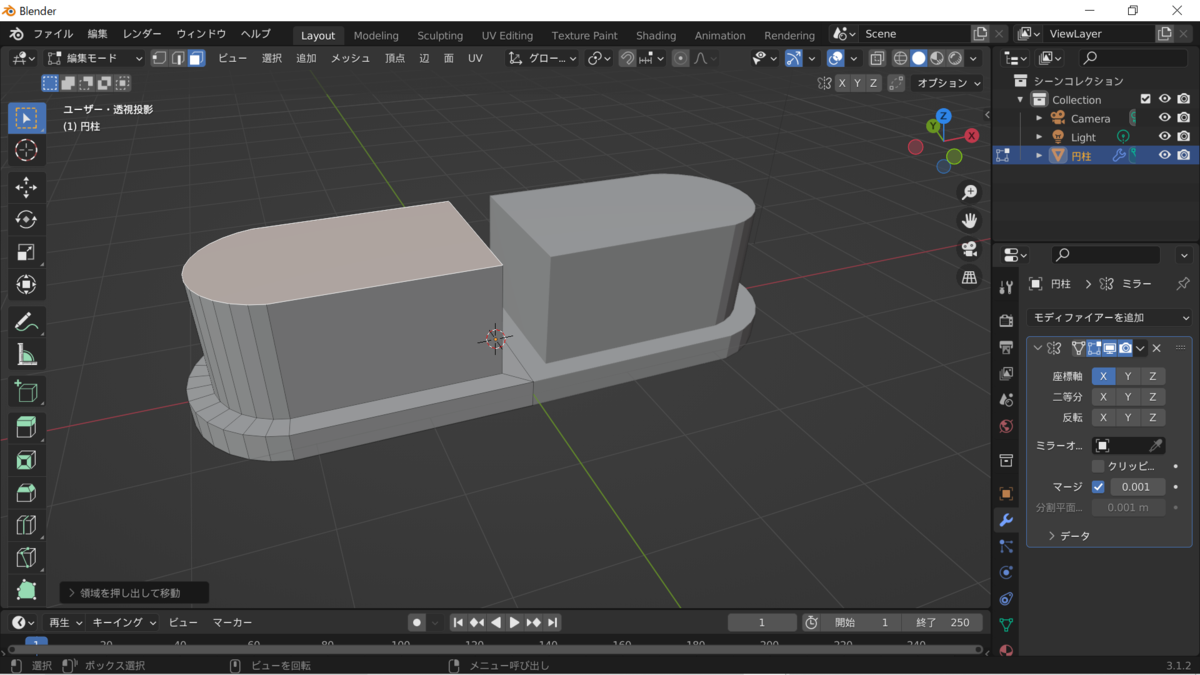This screenshot has width=1200, height=675.
Task: Open the メッシュ menu in viewport header
Action: (350, 58)
